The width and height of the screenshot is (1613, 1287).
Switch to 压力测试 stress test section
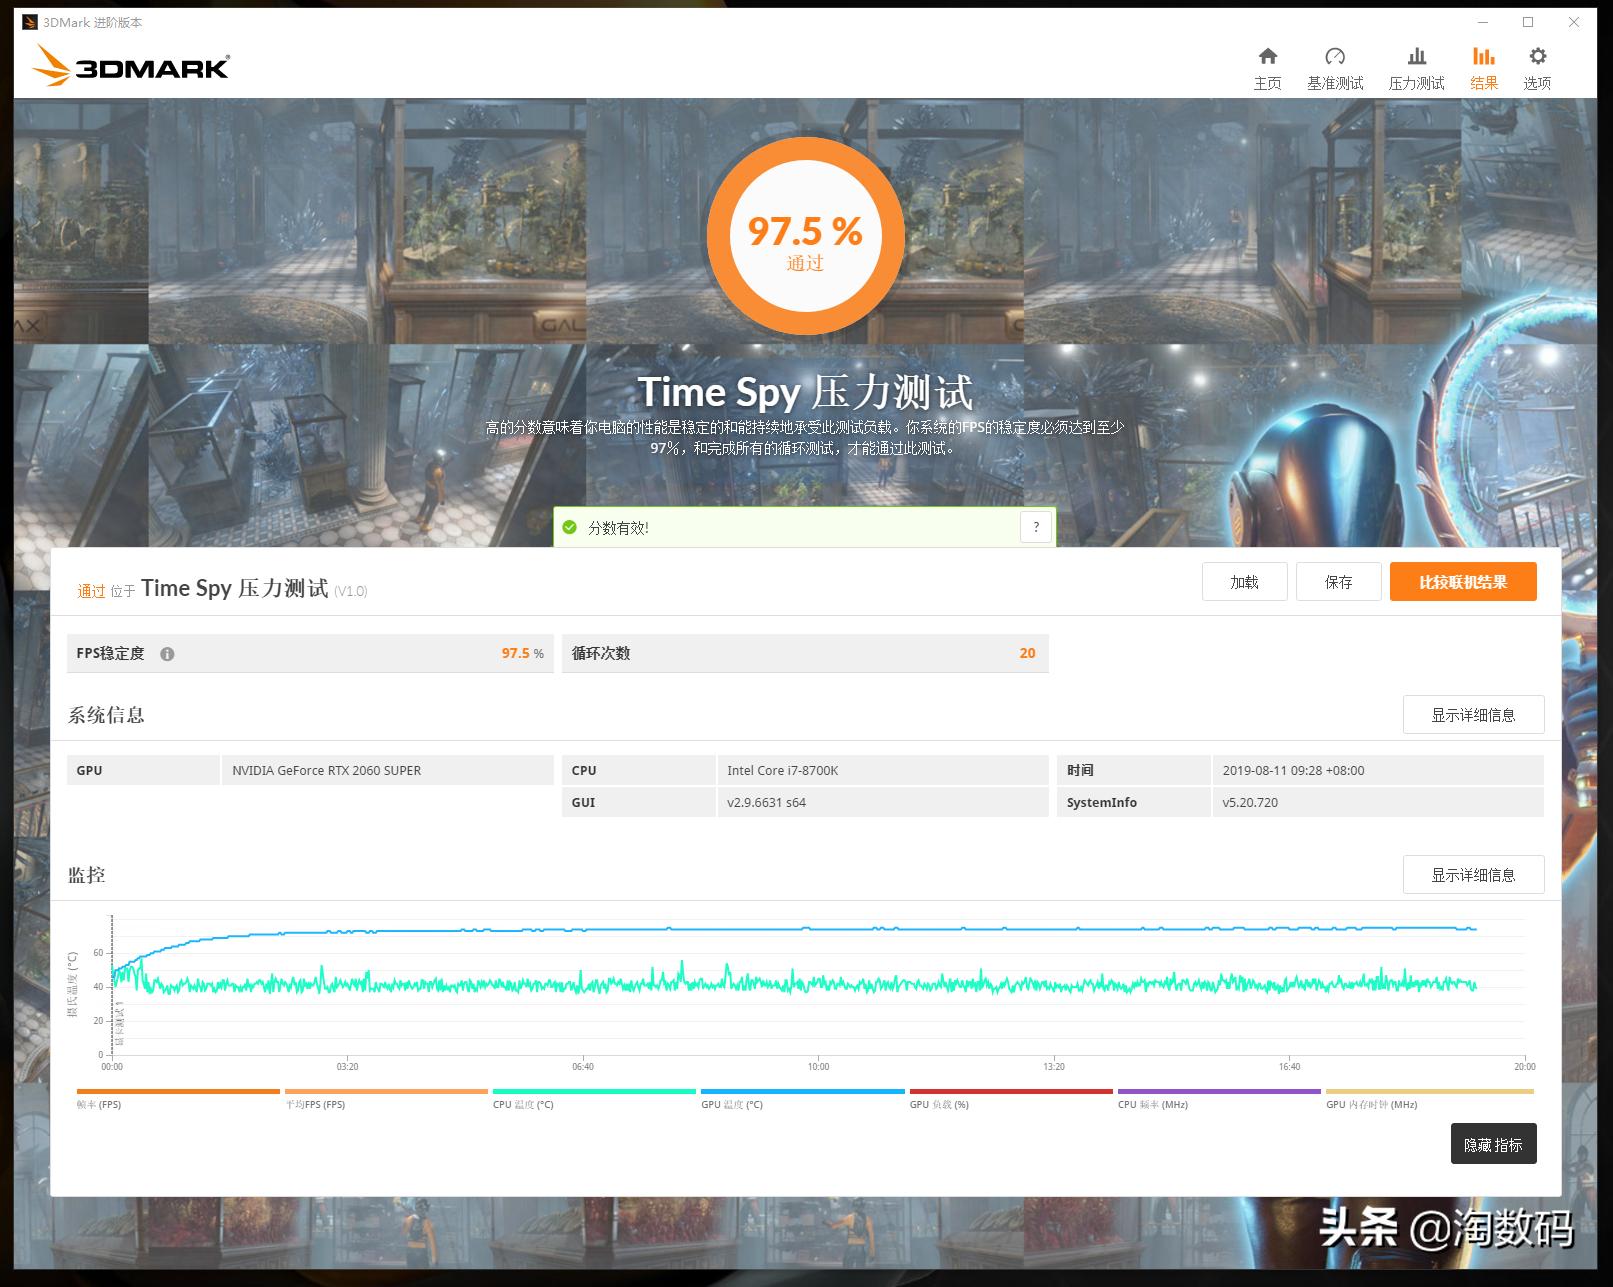point(1416,57)
